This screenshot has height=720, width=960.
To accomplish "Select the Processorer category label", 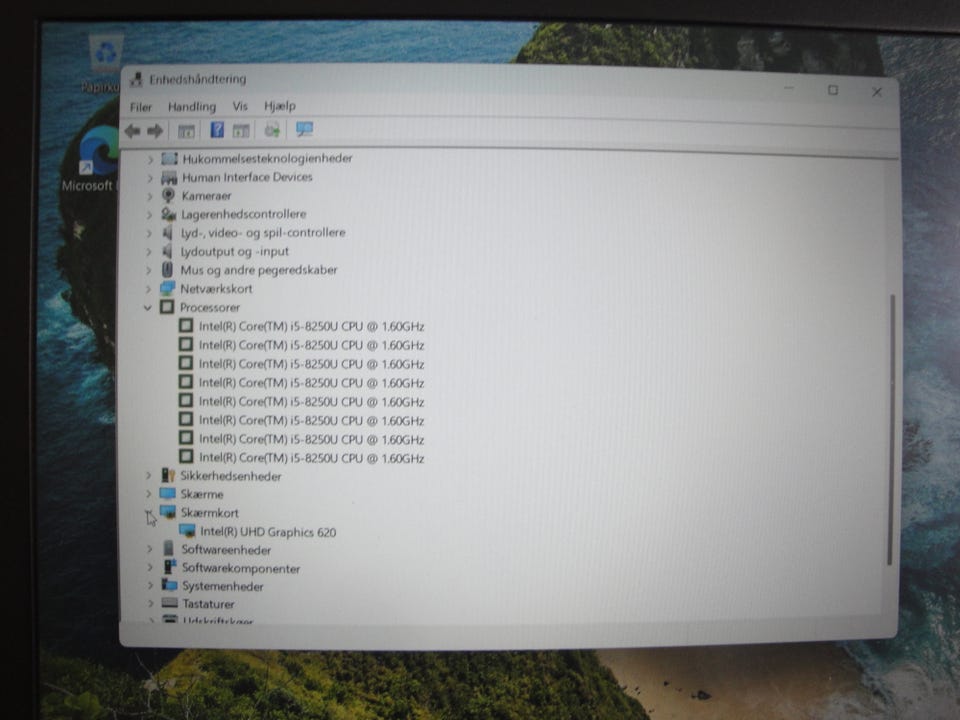I will (x=210, y=307).
